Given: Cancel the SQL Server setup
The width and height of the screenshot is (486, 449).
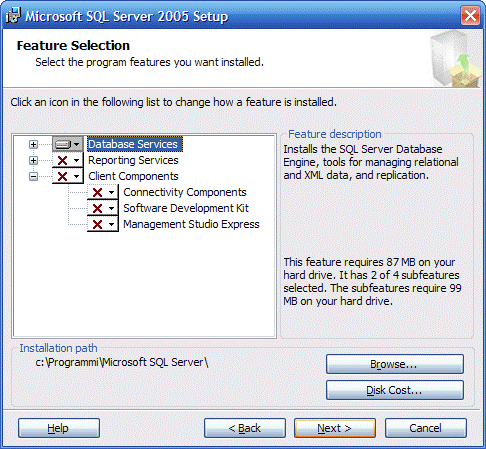Looking at the screenshot, I should [x=426, y=428].
